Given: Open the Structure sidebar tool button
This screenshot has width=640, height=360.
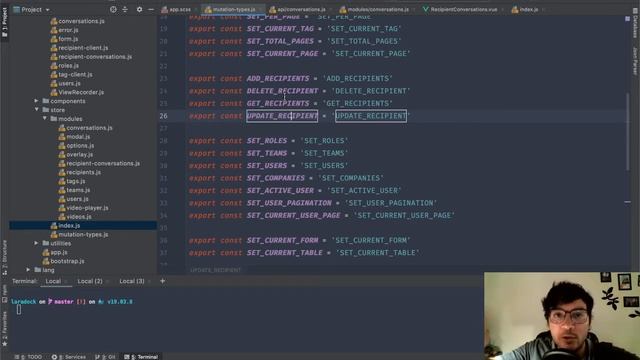Looking at the screenshot, I should click(4, 257).
